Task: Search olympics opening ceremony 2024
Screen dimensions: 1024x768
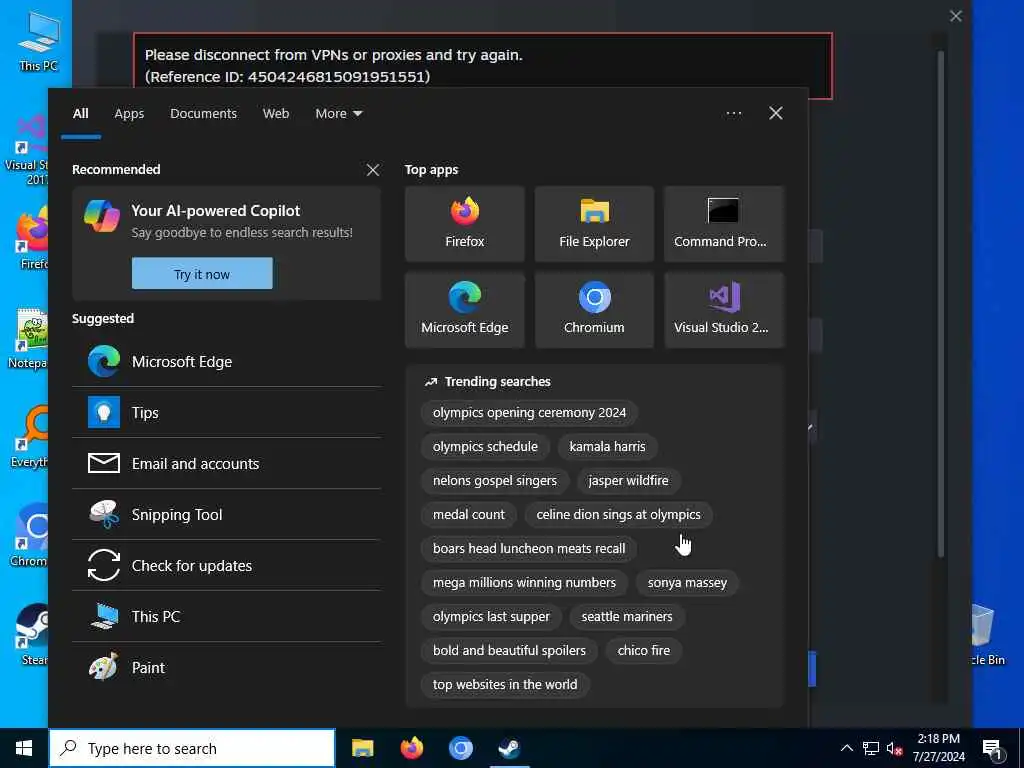Action: (529, 413)
